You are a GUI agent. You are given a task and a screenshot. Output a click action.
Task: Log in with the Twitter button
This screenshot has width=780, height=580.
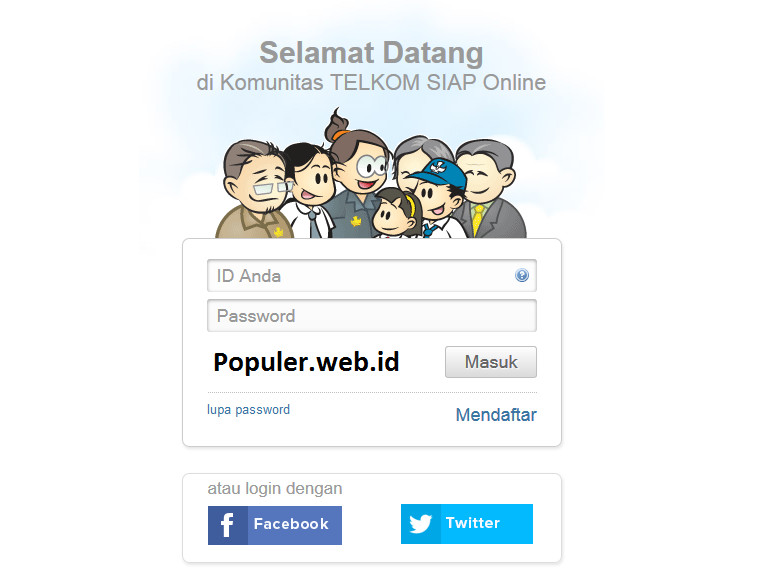467,524
